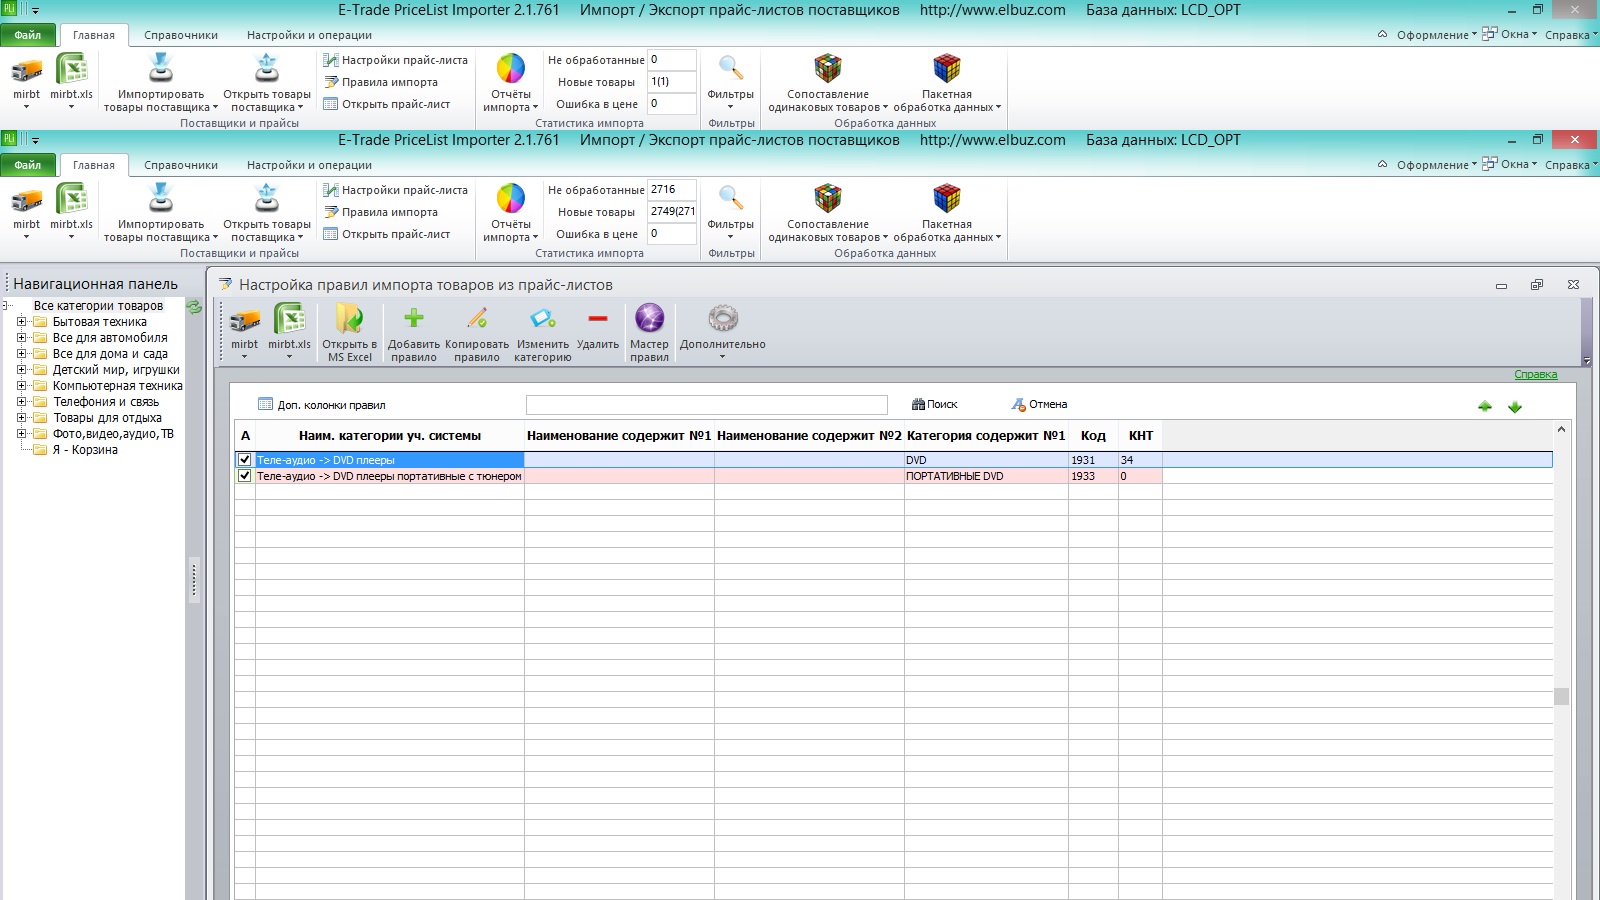The width and height of the screenshot is (1600, 900).
Task: Expand Товары для отдыха tree node
Action: click(21, 418)
